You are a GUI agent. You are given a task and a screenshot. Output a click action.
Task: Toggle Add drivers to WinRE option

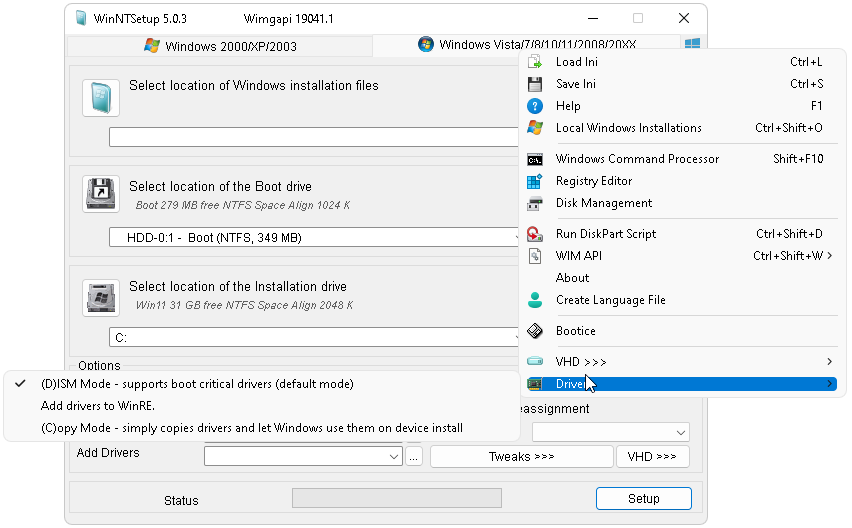click(x=262, y=406)
